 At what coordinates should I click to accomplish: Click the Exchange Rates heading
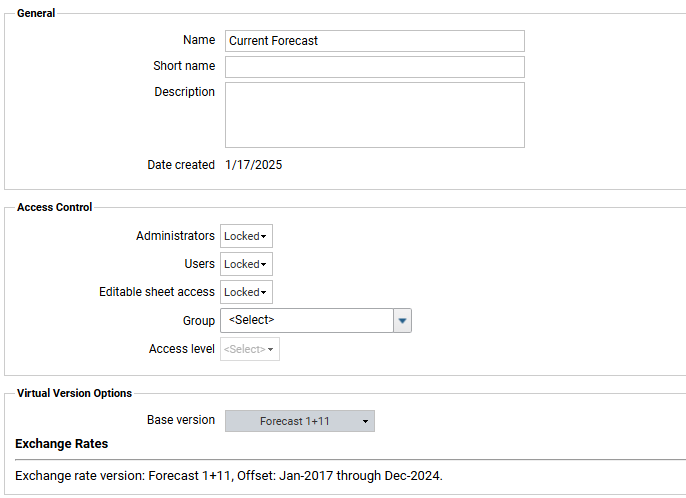click(x=62, y=444)
